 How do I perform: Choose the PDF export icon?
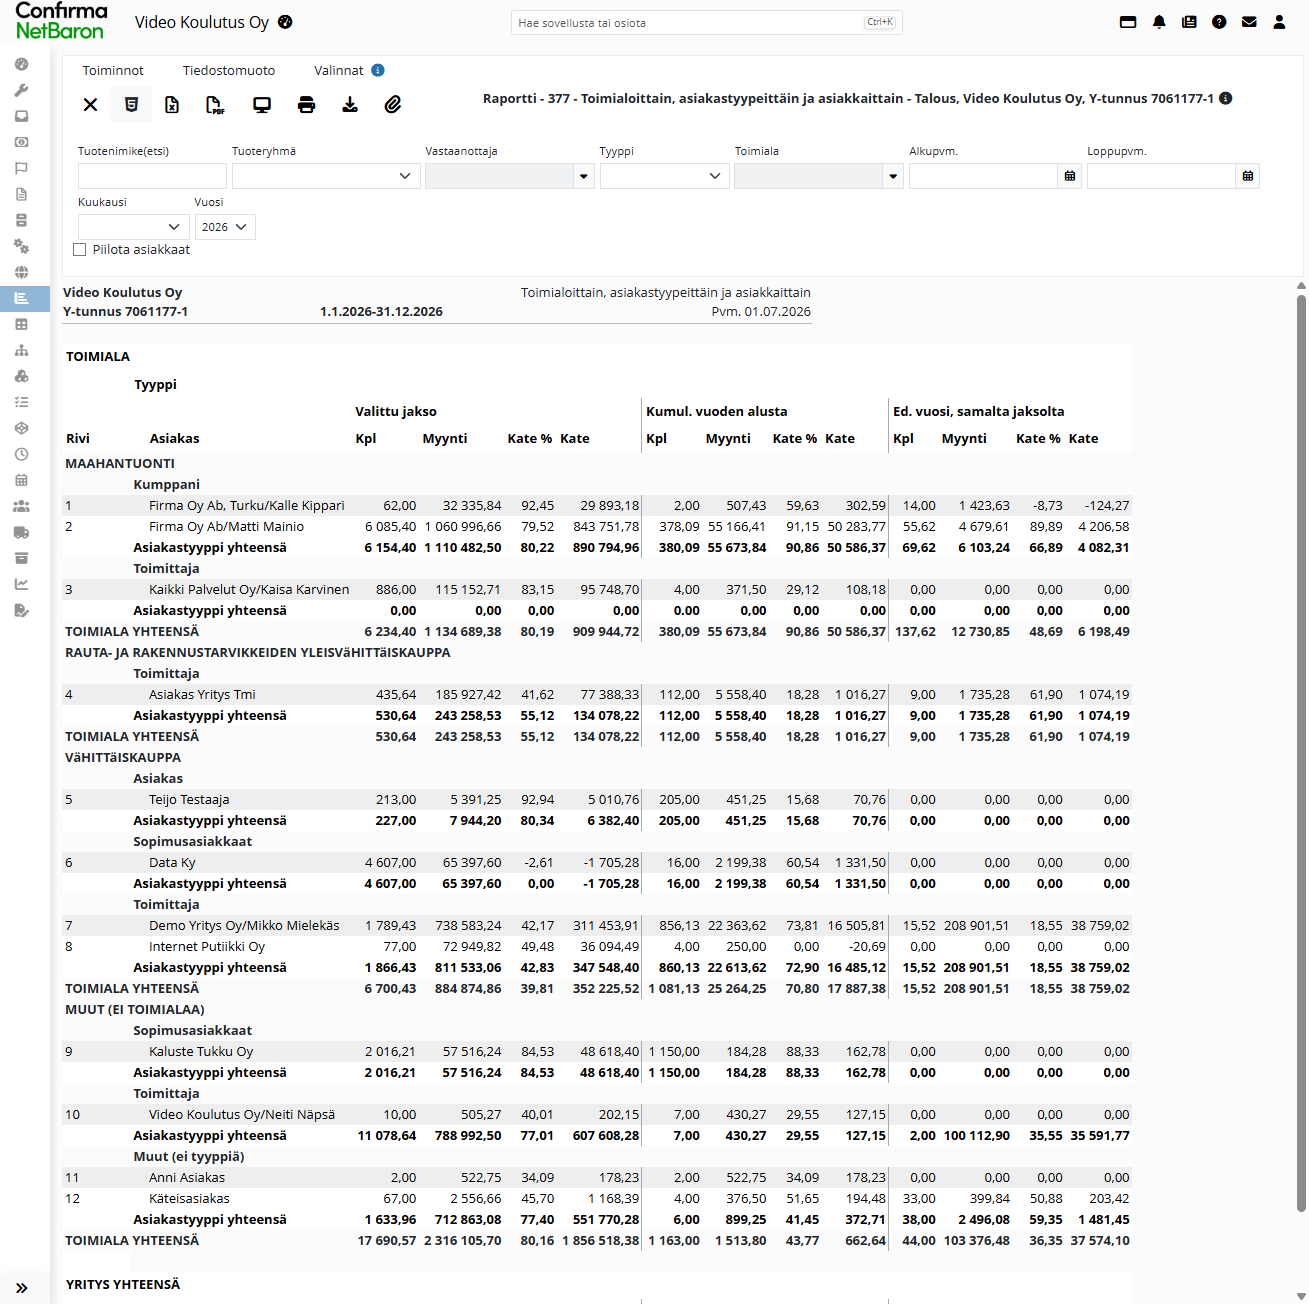point(215,105)
